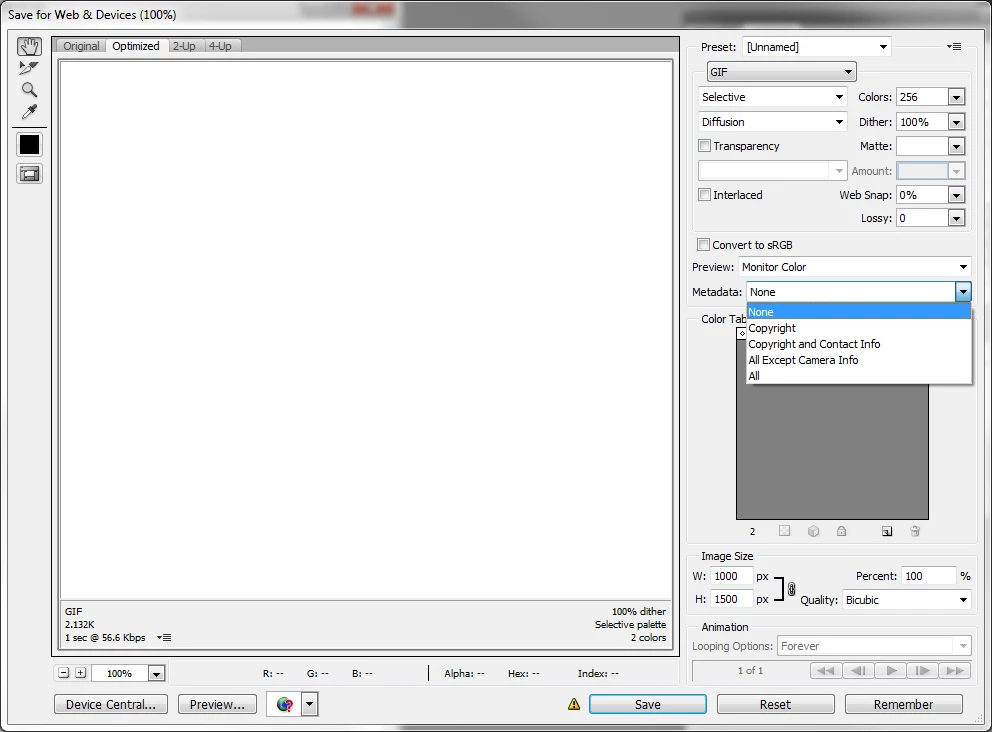Open browser selection dropdown arrow

click(309, 704)
